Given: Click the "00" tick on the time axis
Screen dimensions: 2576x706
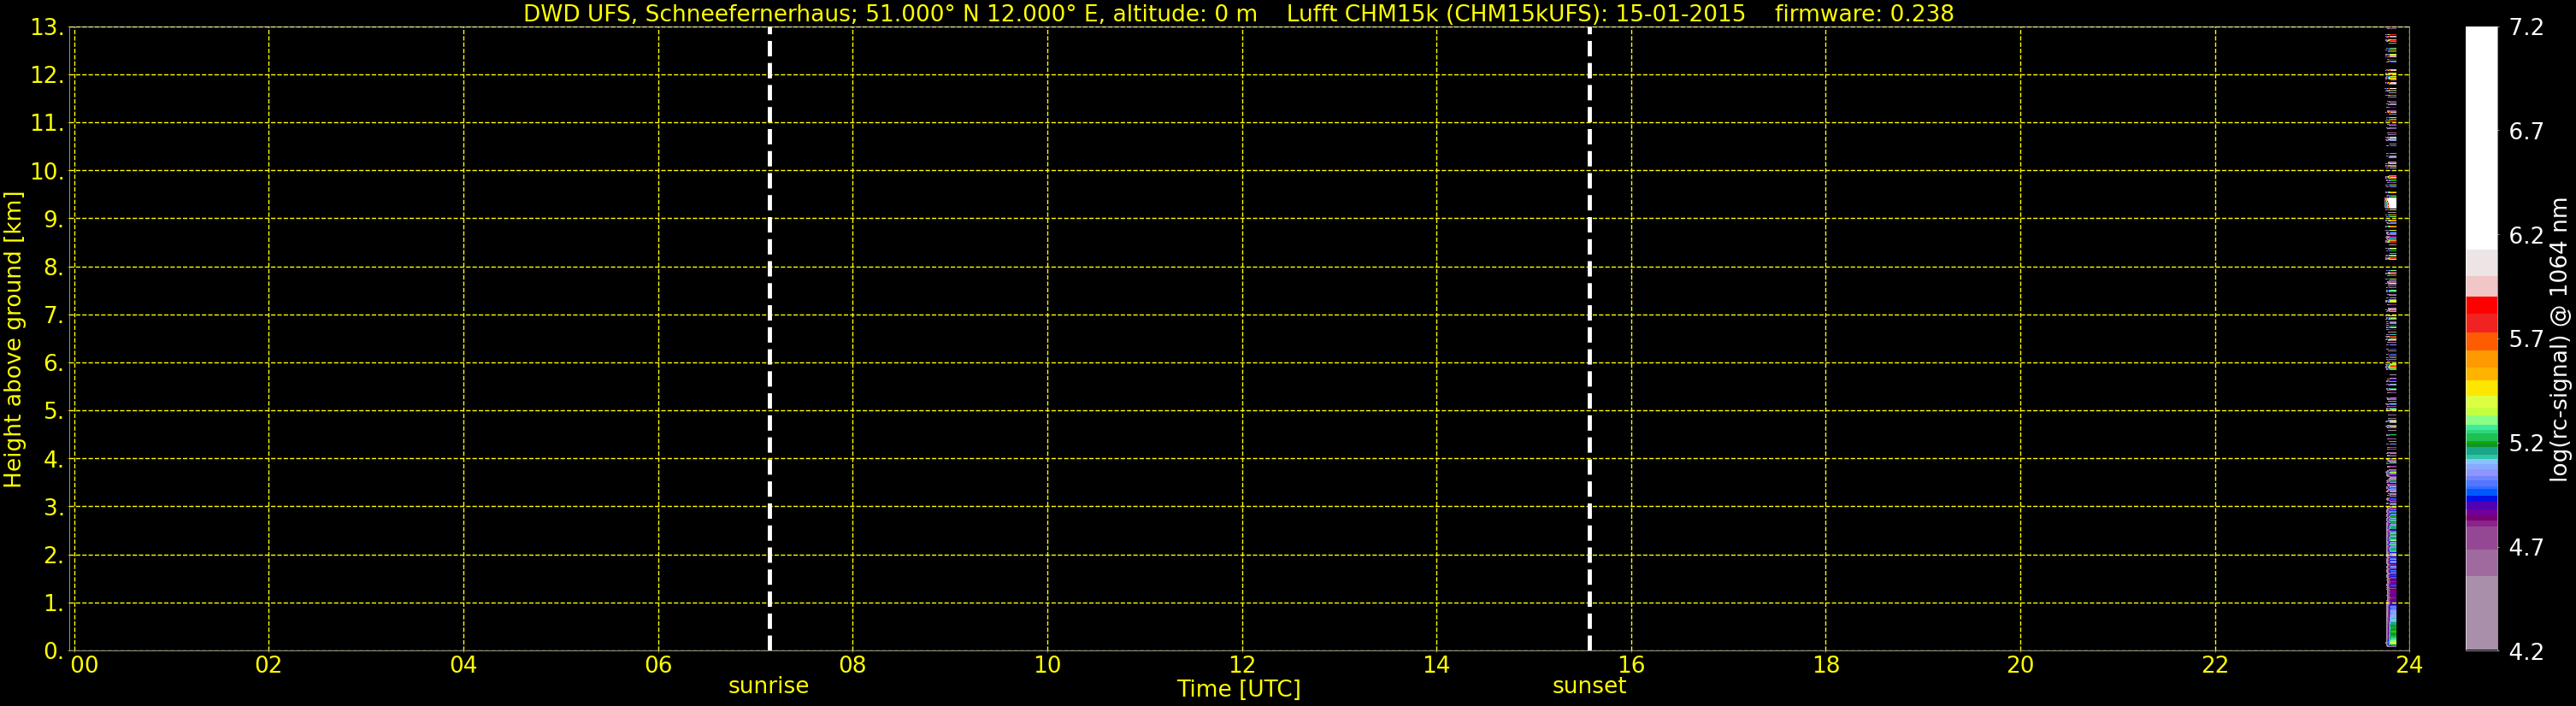Looking at the screenshot, I should 85,665.
